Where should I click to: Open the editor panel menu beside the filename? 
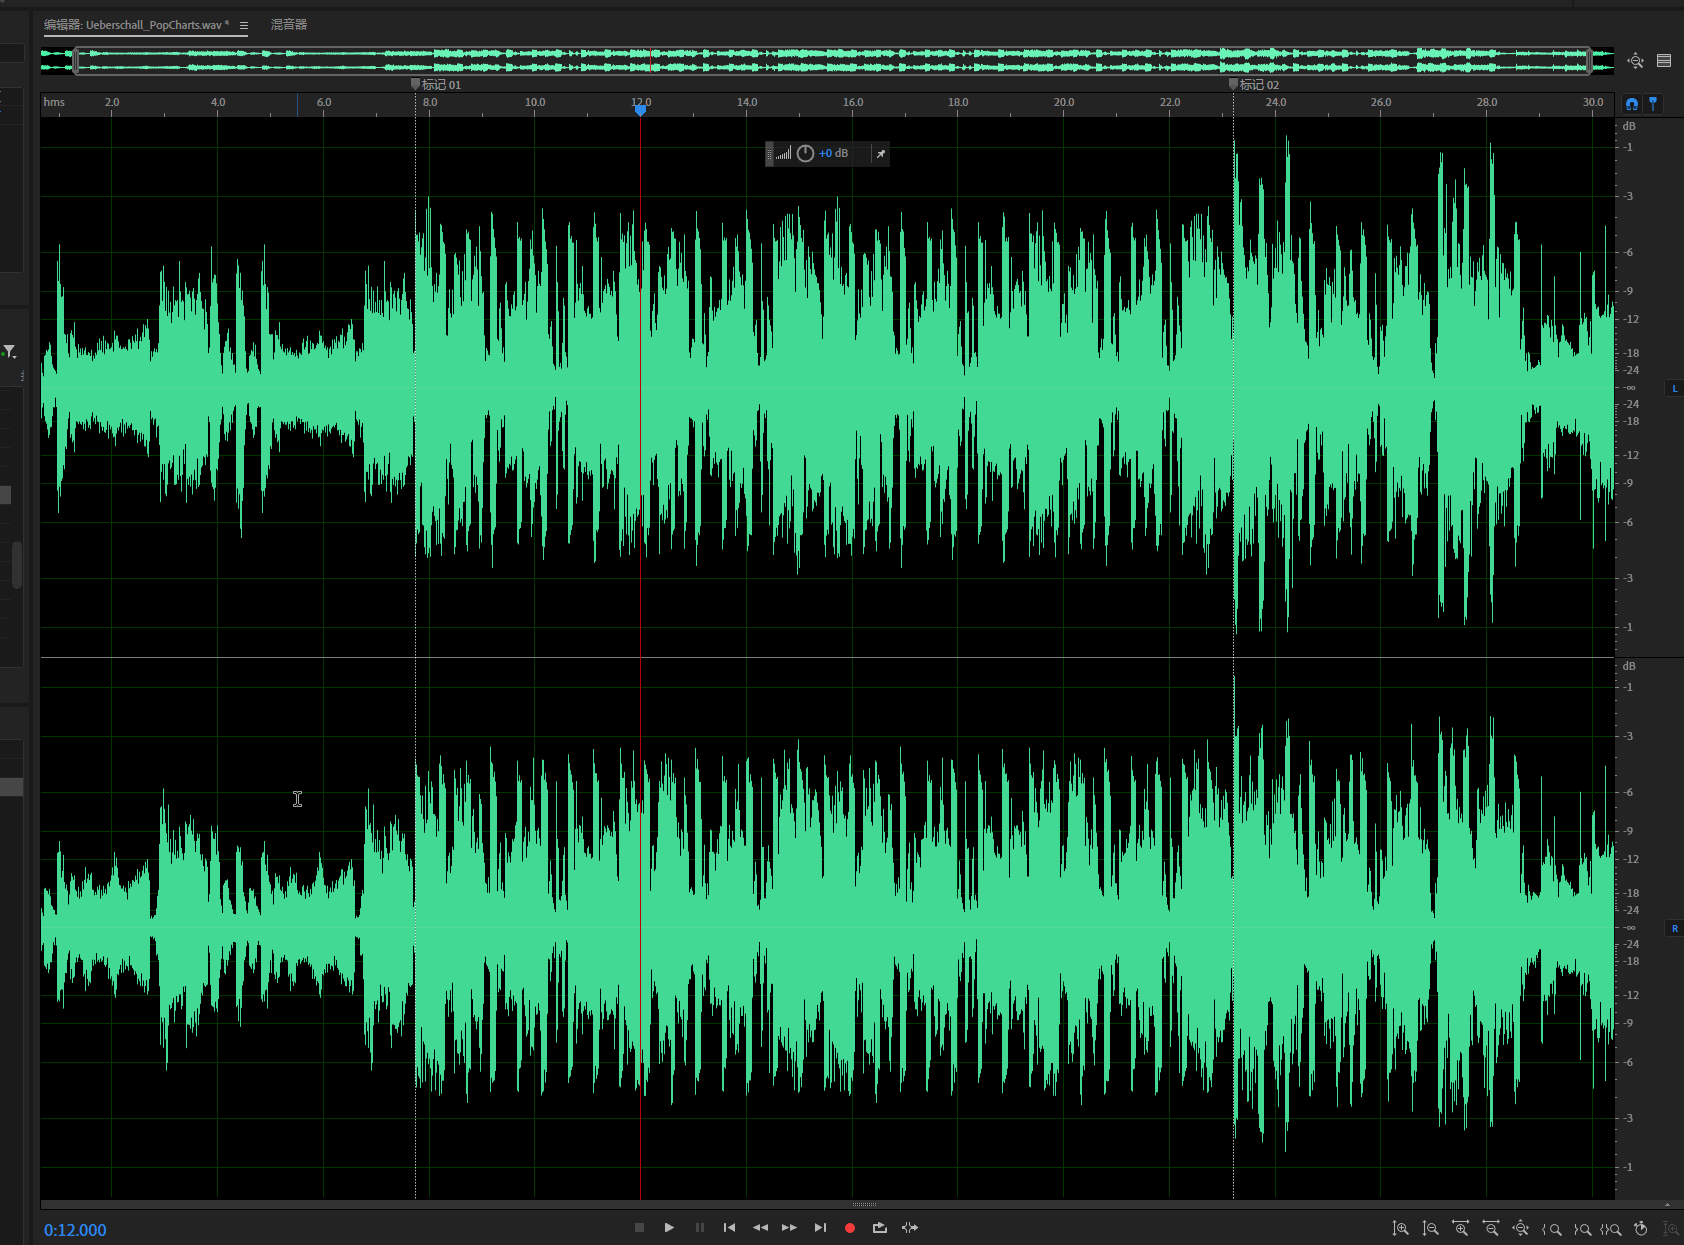(x=244, y=25)
